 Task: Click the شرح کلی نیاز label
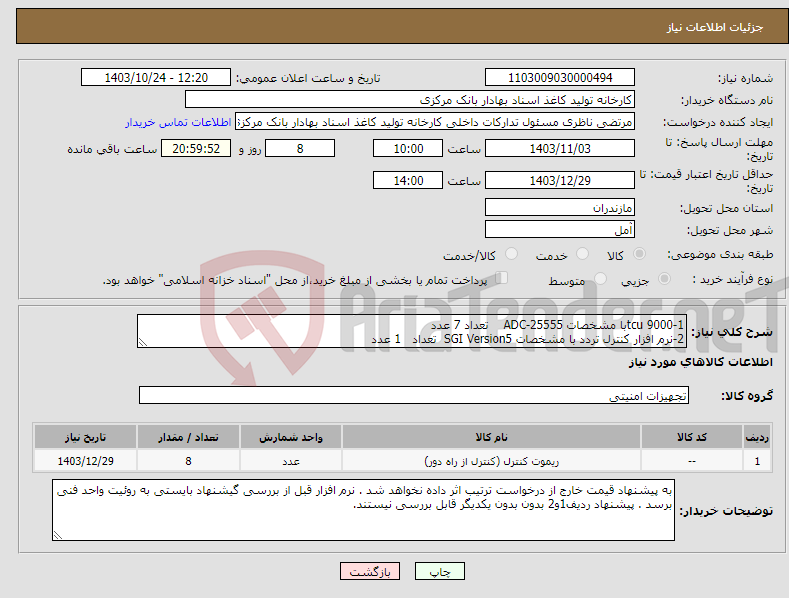pos(732,332)
